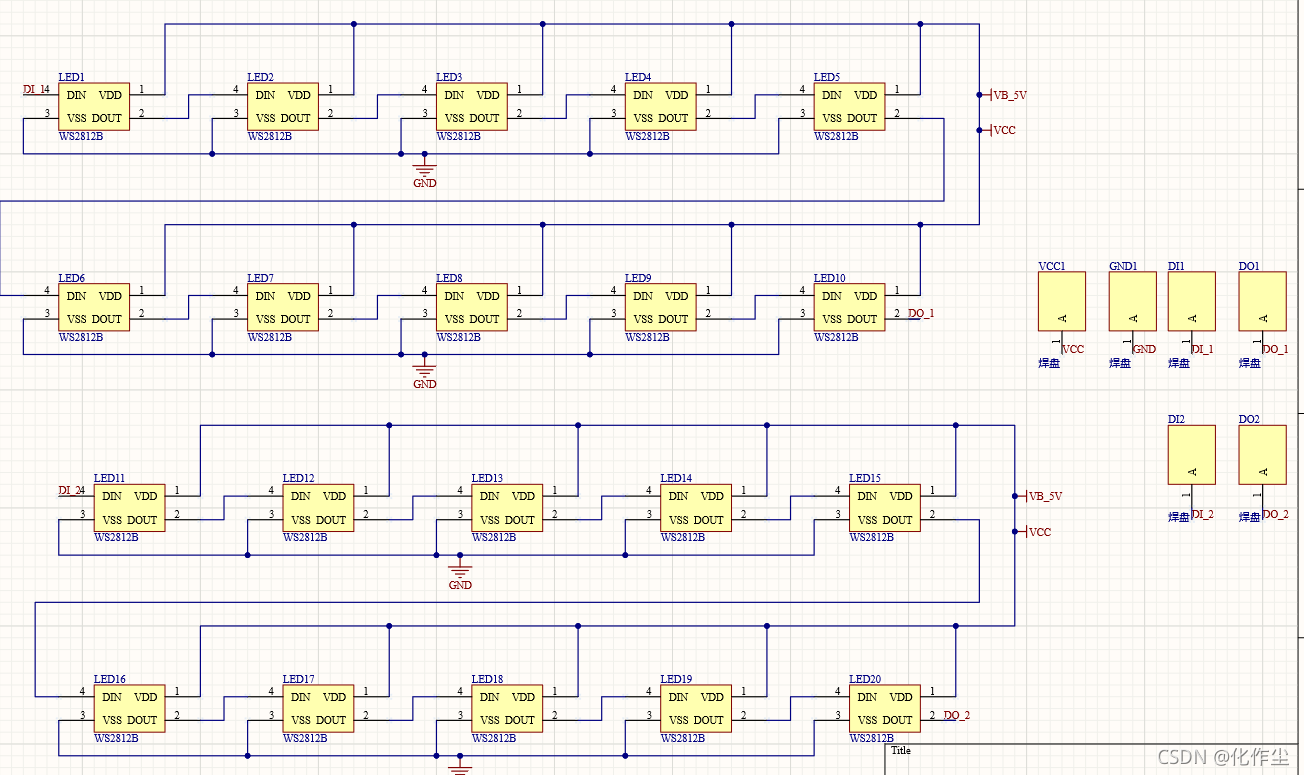Select the LED5 component symbol
Viewport: 1304px width, 775px height.
(849, 107)
